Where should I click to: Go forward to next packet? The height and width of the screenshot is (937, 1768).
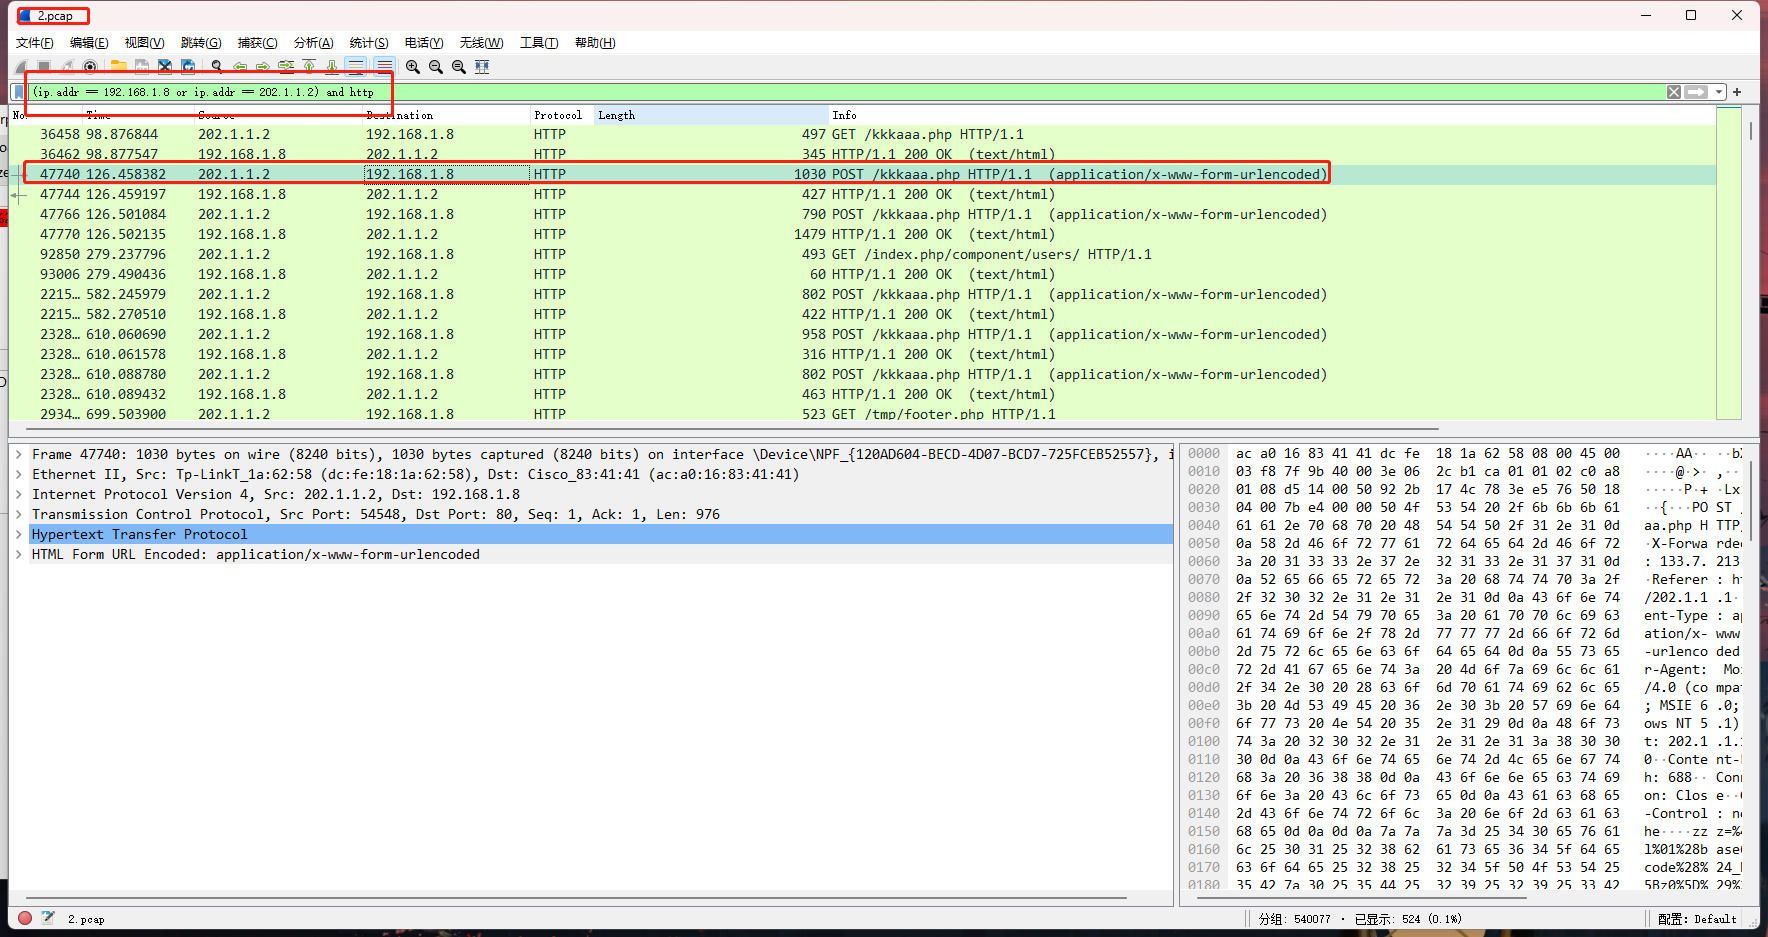tap(263, 67)
